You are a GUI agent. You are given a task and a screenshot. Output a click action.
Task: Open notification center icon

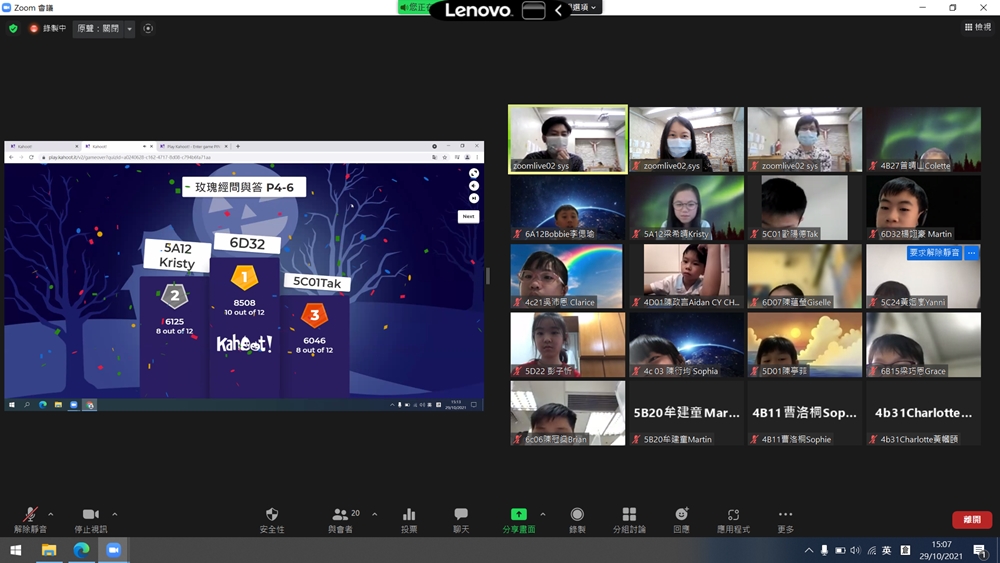(981, 550)
